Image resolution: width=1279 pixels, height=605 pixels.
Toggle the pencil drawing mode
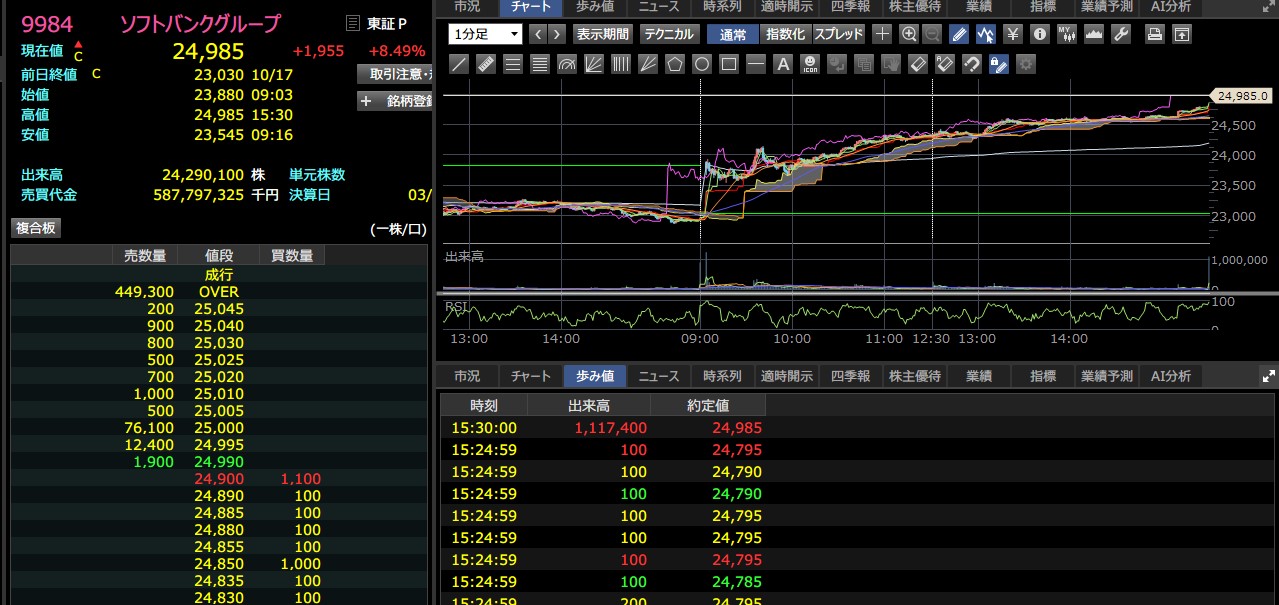tap(959, 34)
